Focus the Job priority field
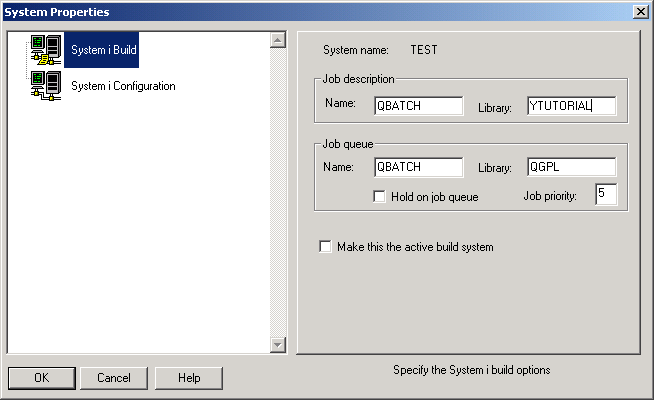This screenshot has width=654, height=400. coord(606,194)
